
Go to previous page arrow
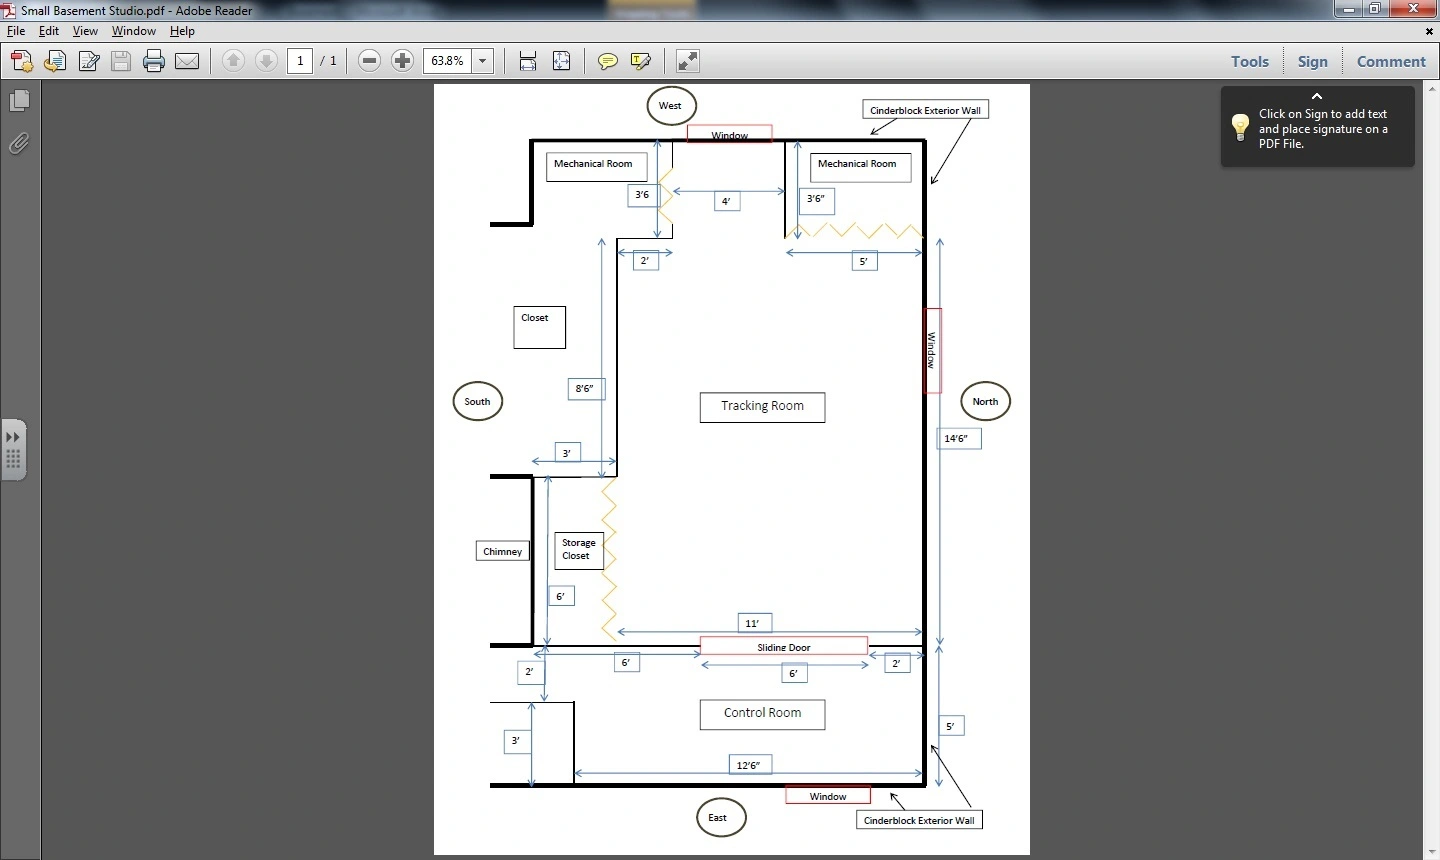(233, 61)
